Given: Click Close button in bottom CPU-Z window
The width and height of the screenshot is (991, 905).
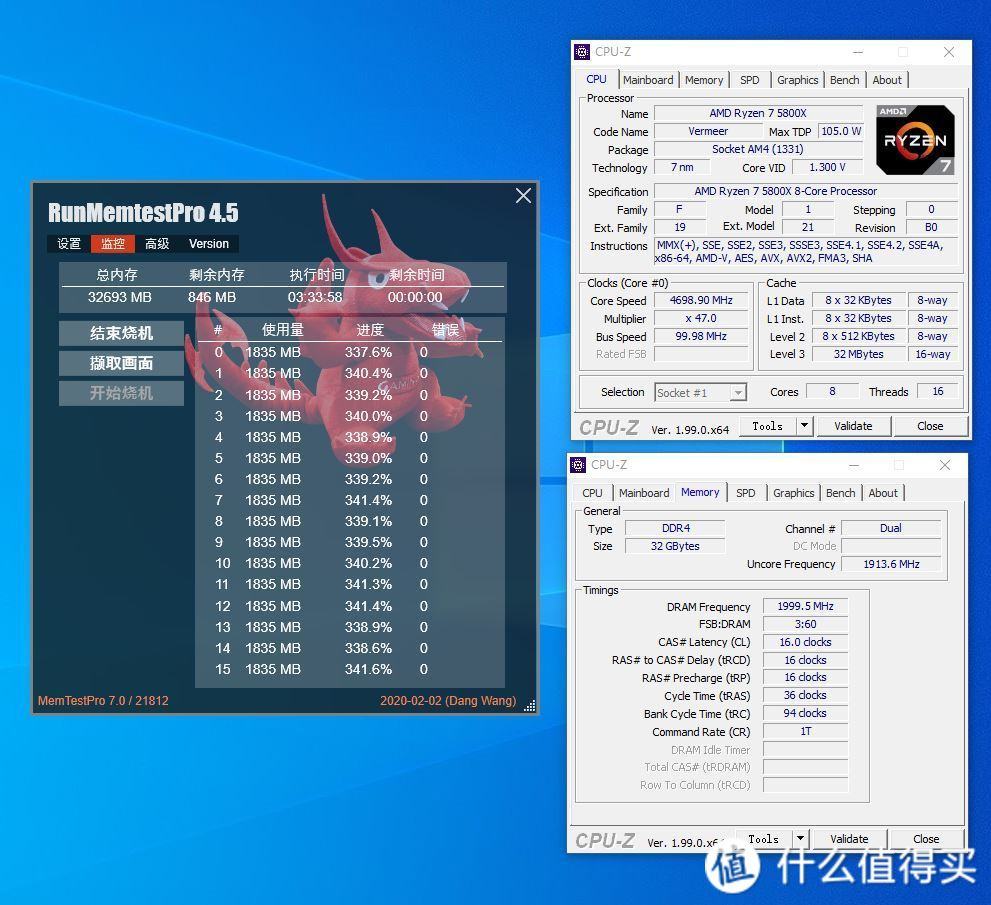Looking at the screenshot, I should 926,839.
